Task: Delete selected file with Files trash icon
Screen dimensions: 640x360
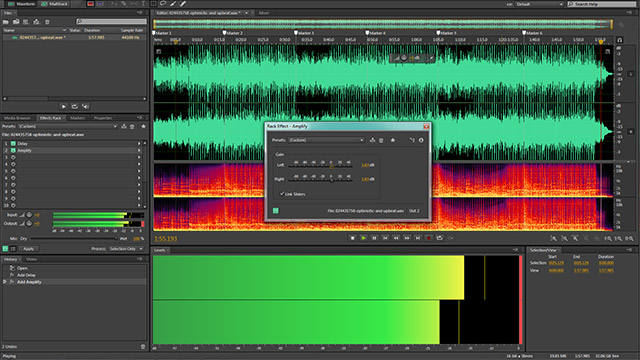Action: 47,22
